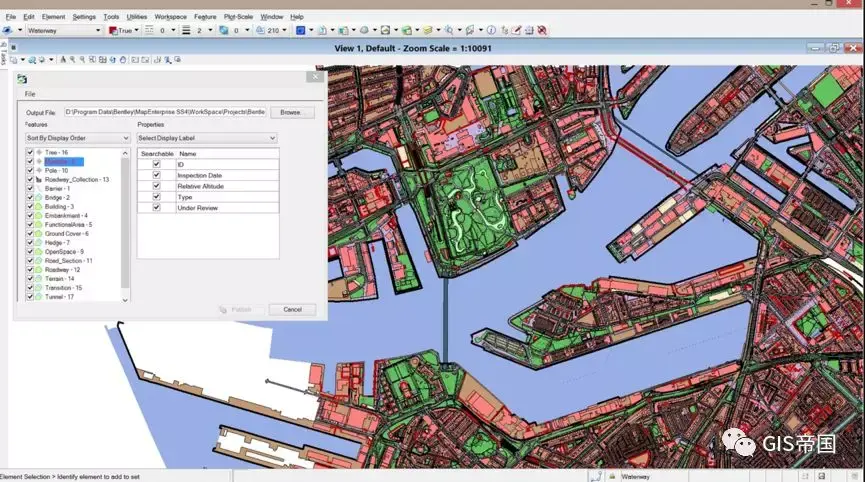Open the File menu in the dialog

tap(31, 94)
